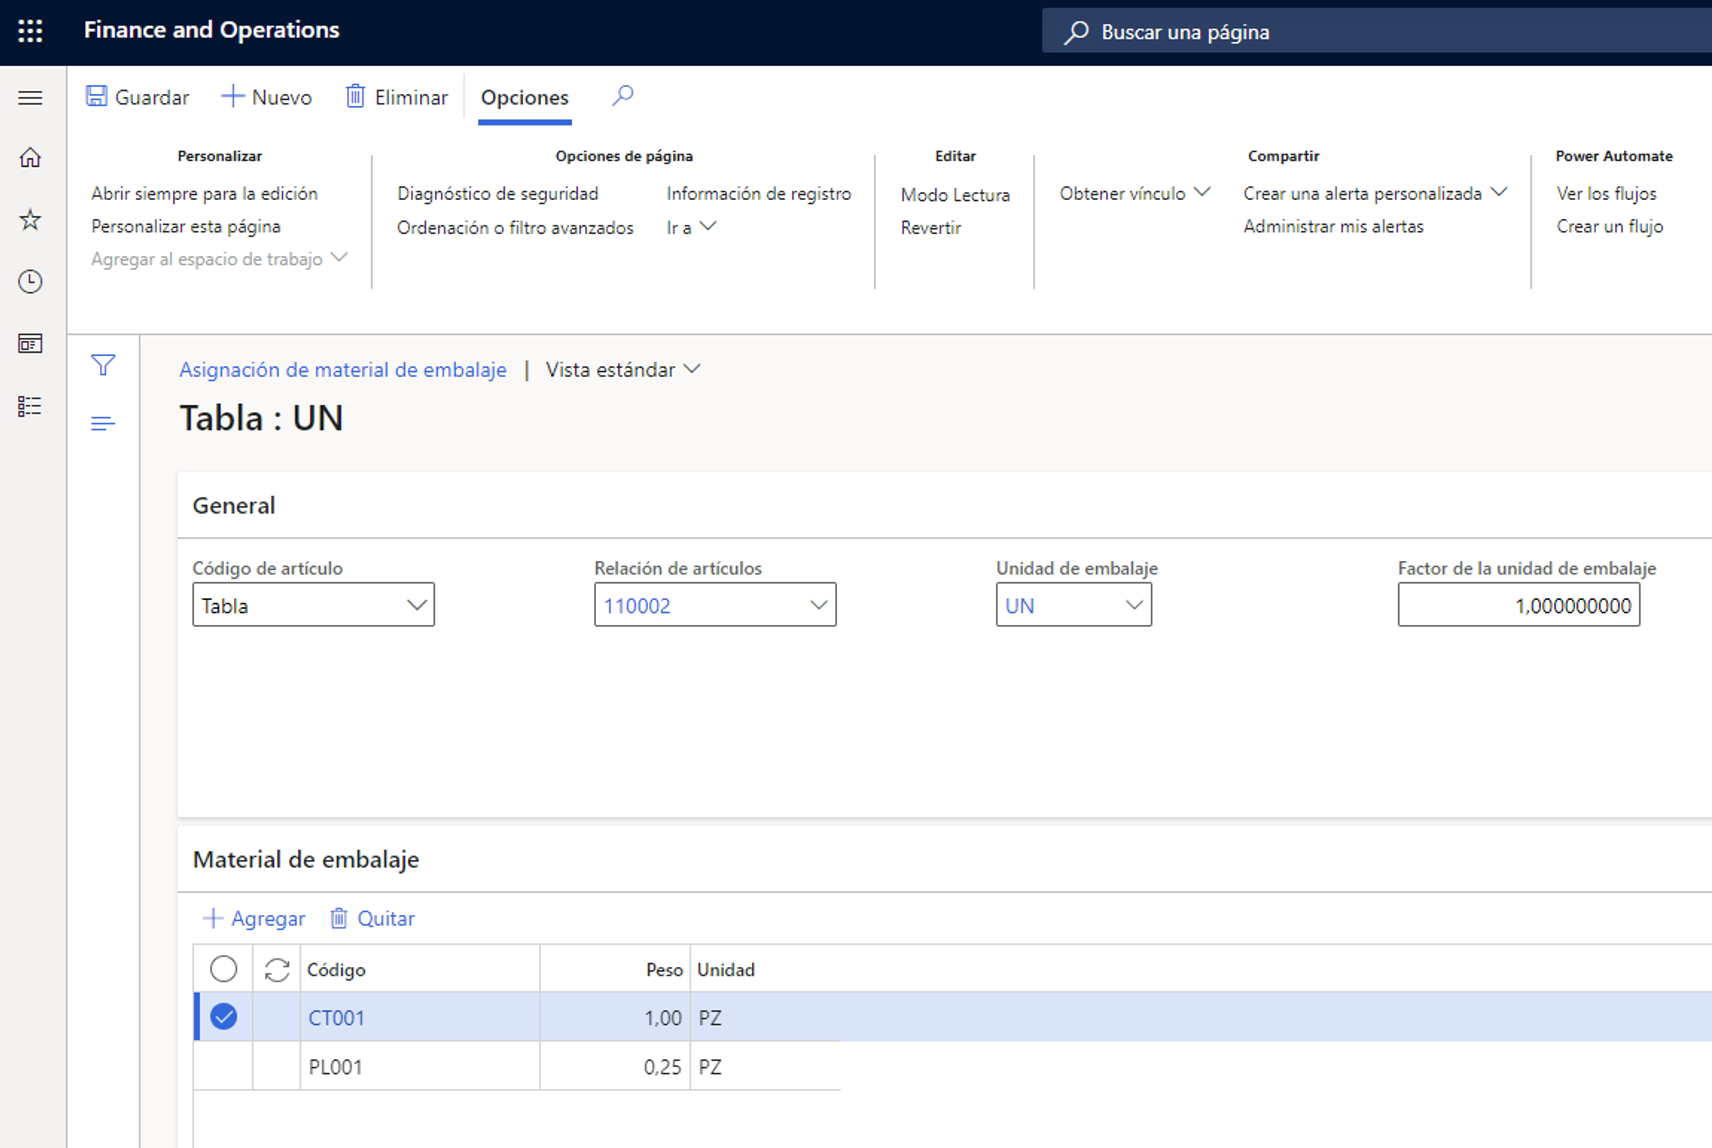Expand Obtener vínculo options
This screenshot has width=1712, height=1148.
pos(1135,193)
